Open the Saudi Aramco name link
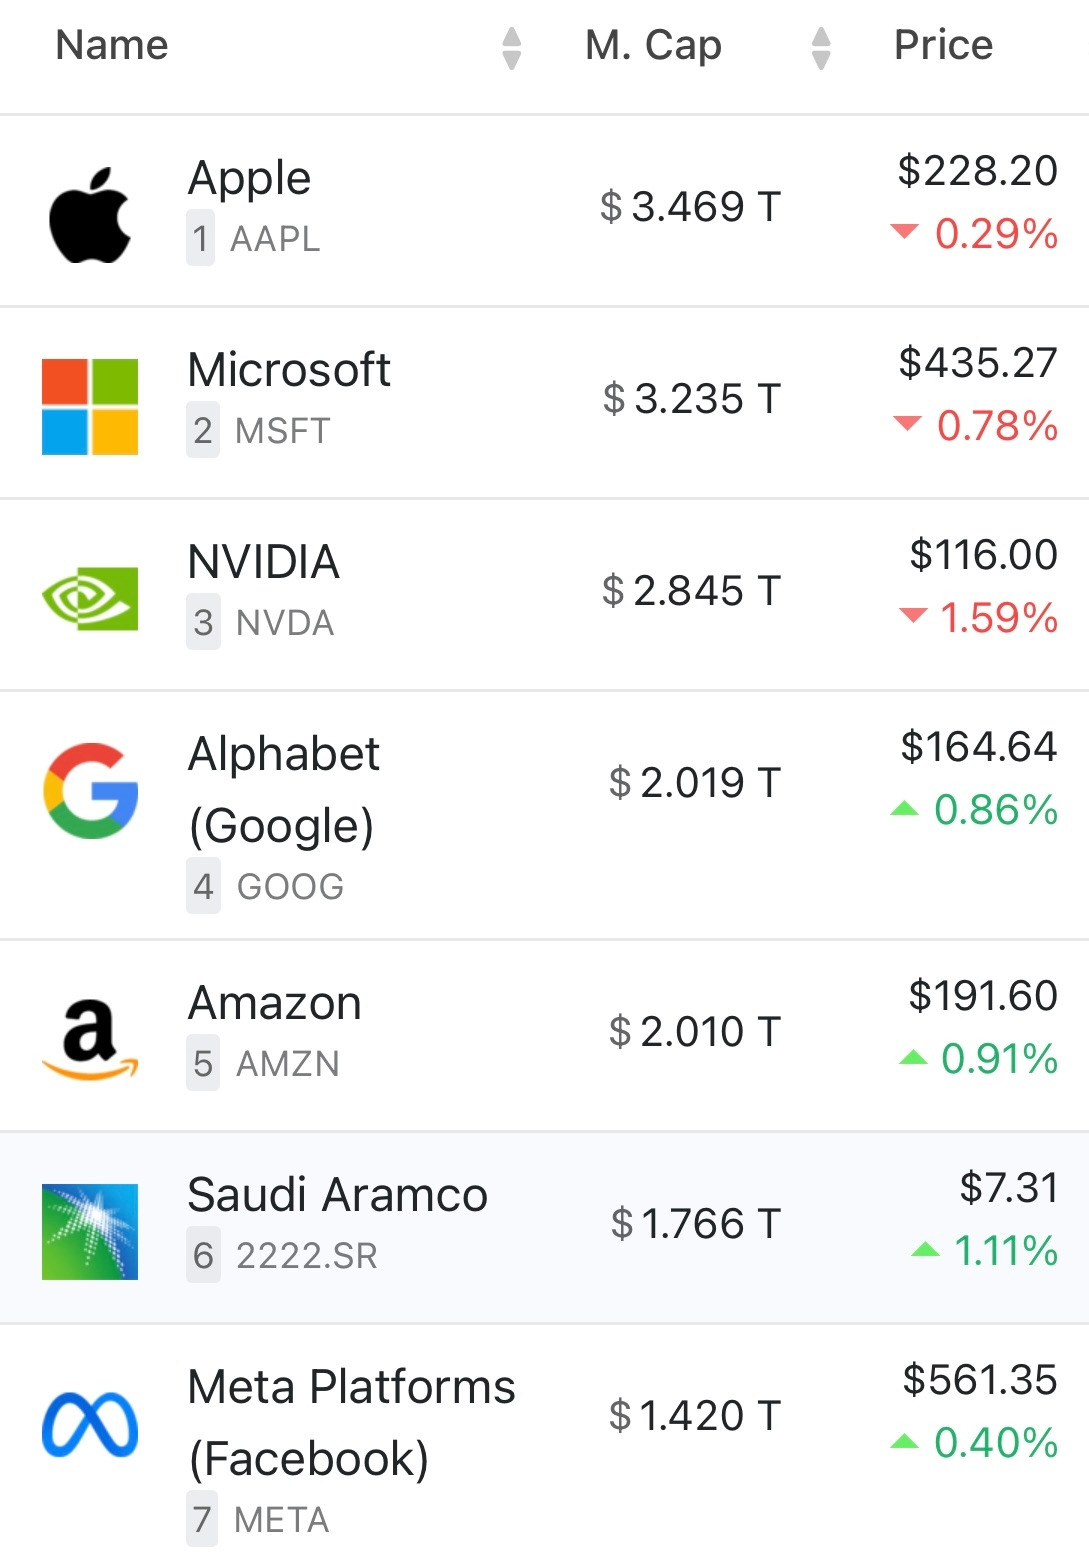This screenshot has width=1089, height=1567. coord(338,1195)
